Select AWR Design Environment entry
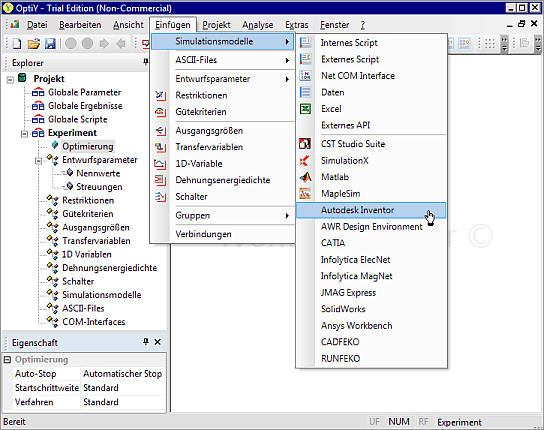The height and width of the screenshot is (430, 544). pyautogui.click(x=371, y=227)
